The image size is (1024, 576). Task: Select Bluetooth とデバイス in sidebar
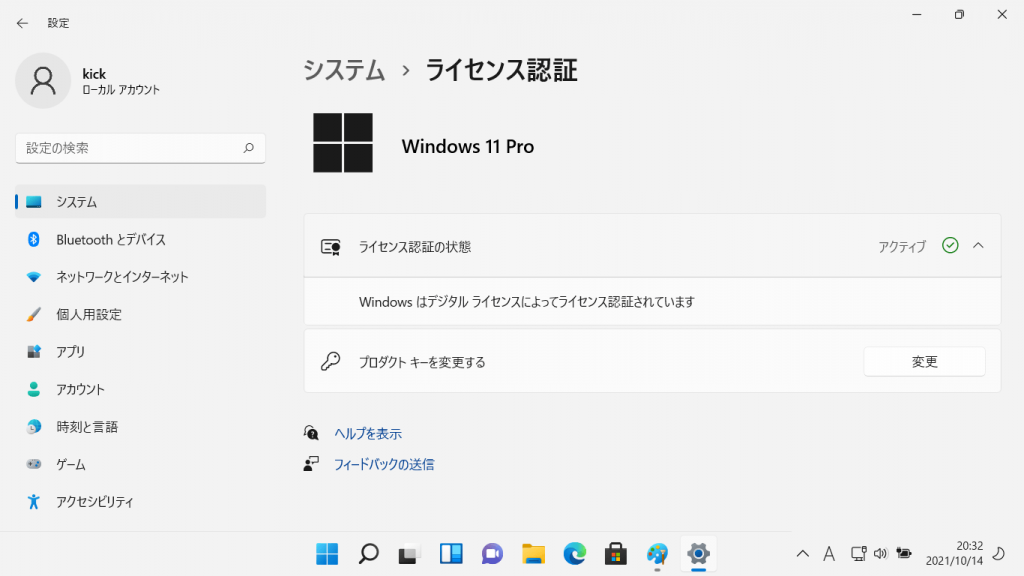click(x=111, y=240)
